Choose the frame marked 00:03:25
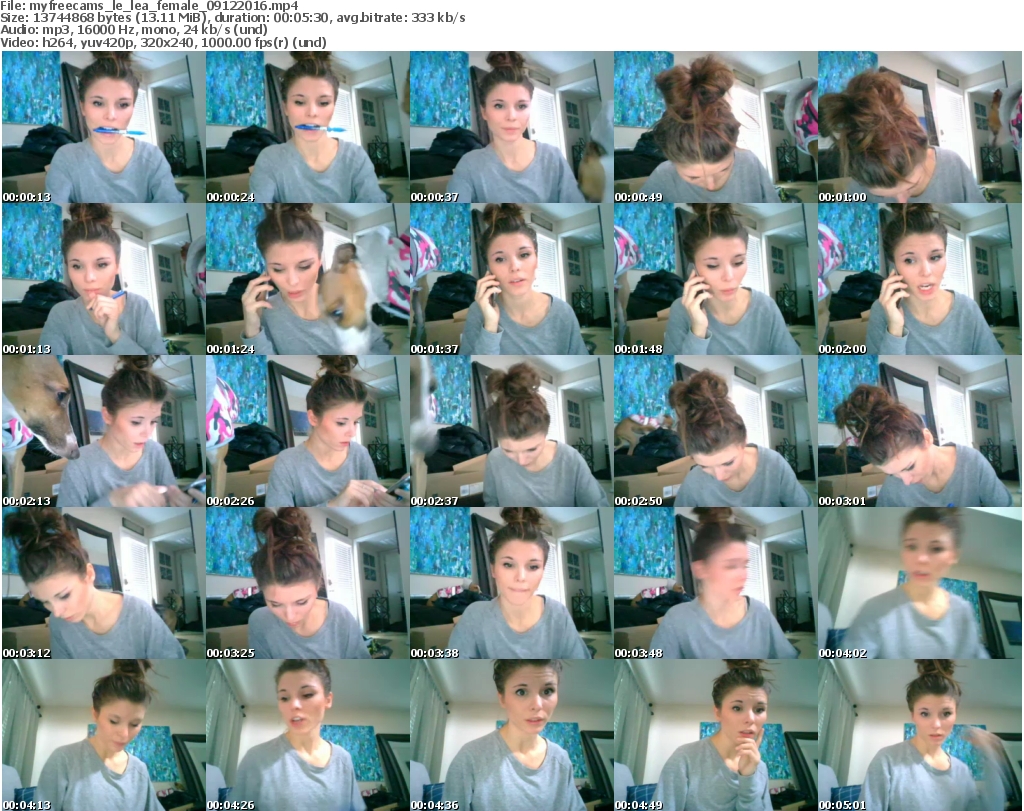Image resolution: width=1024 pixels, height=811 pixels. click(x=308, y=583)
